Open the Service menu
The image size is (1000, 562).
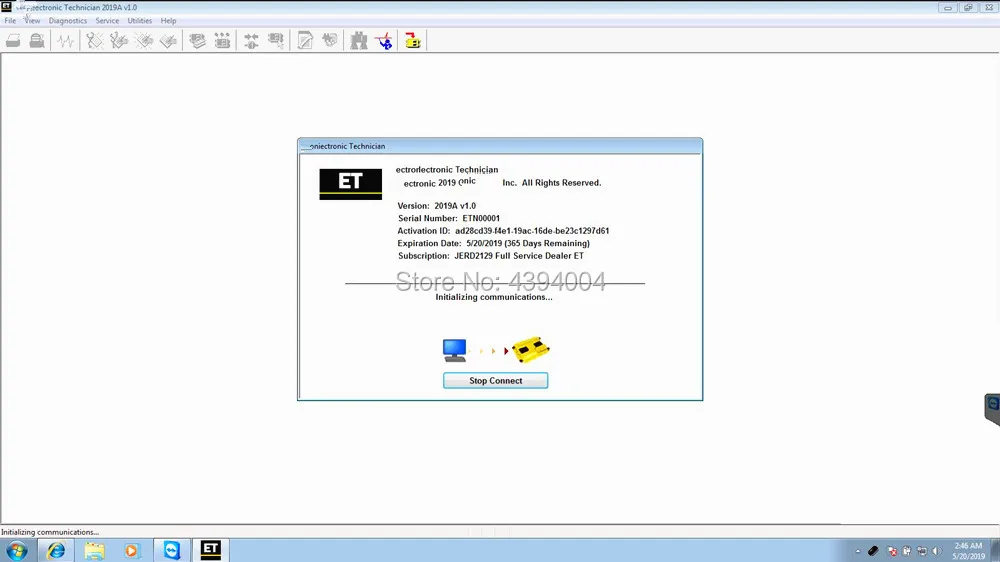pyautogui.click(x=107, y=20)
